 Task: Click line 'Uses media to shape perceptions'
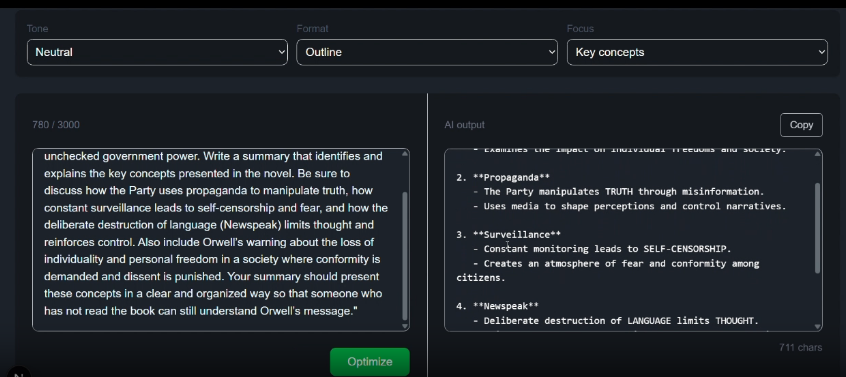pos(630,206)
